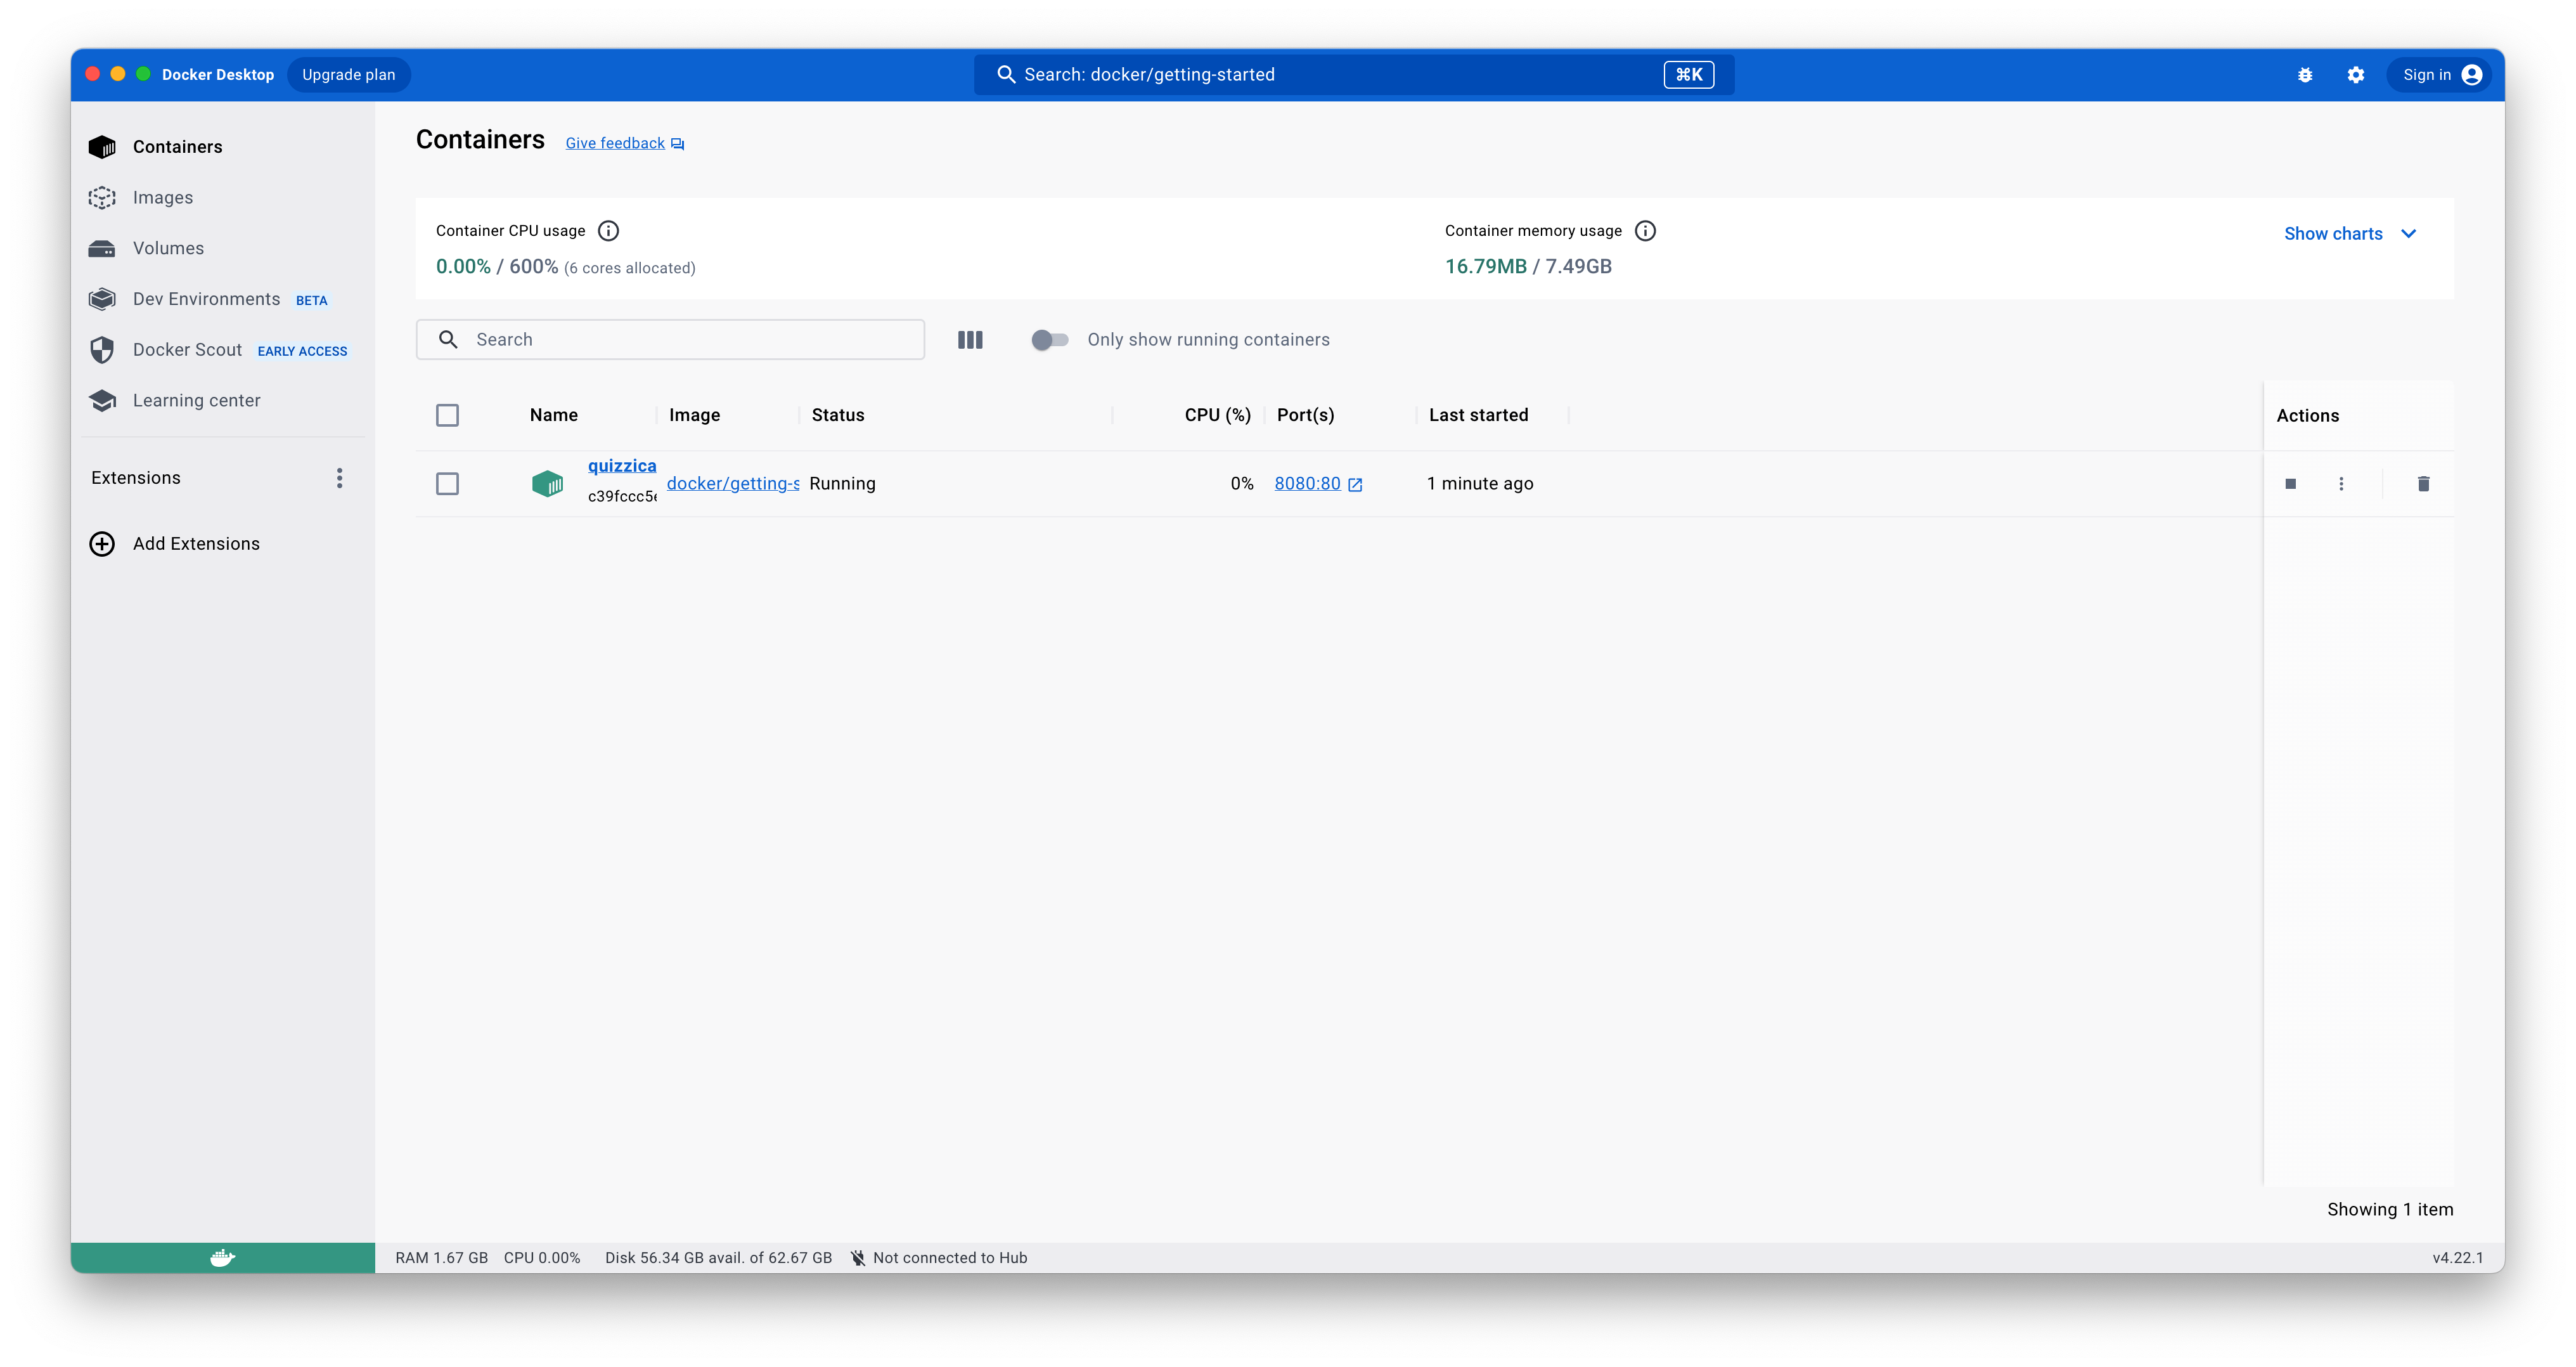
Task: Go to Images in the sidebar
Action: 222,198
